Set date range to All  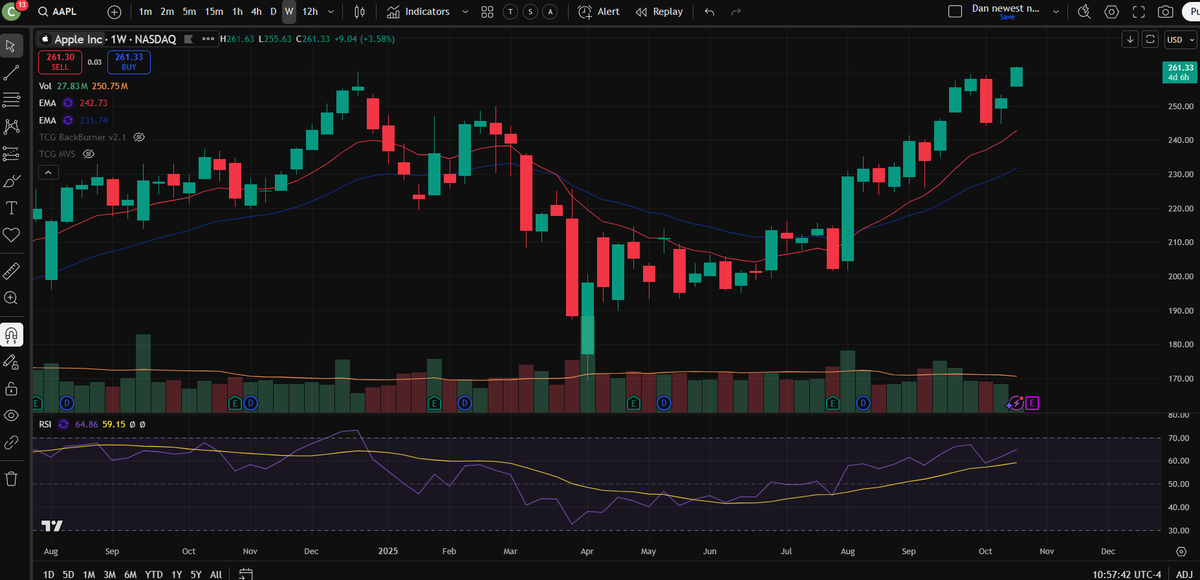pos(216,574)
